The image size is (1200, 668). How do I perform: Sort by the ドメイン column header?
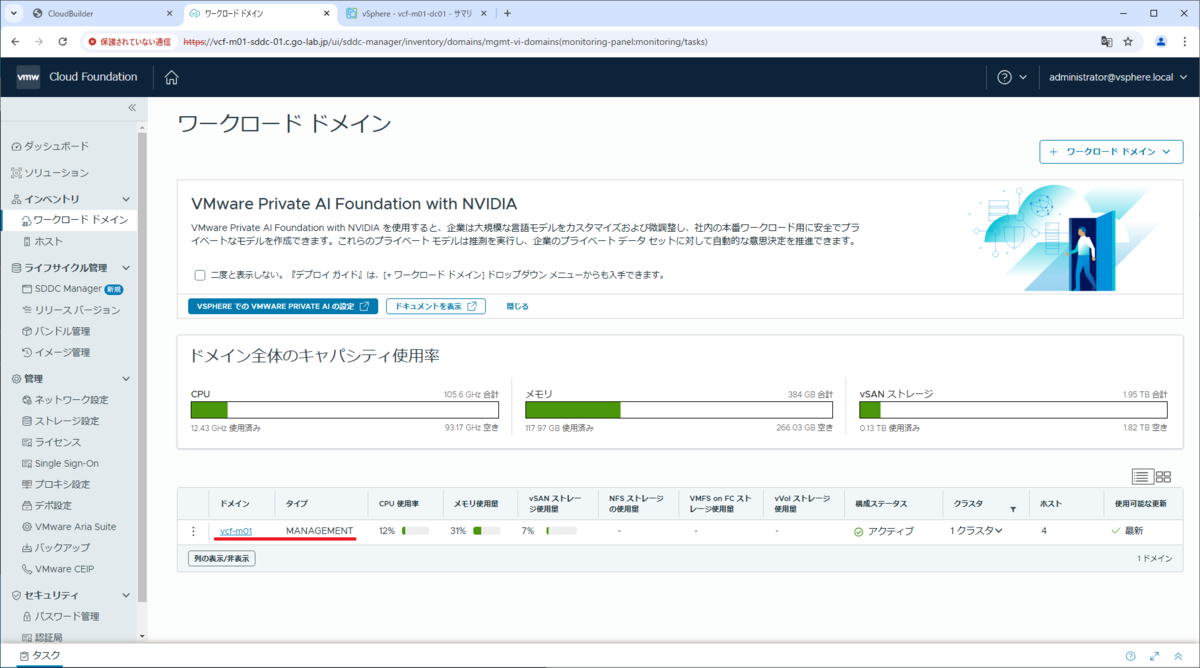(234, 504)
